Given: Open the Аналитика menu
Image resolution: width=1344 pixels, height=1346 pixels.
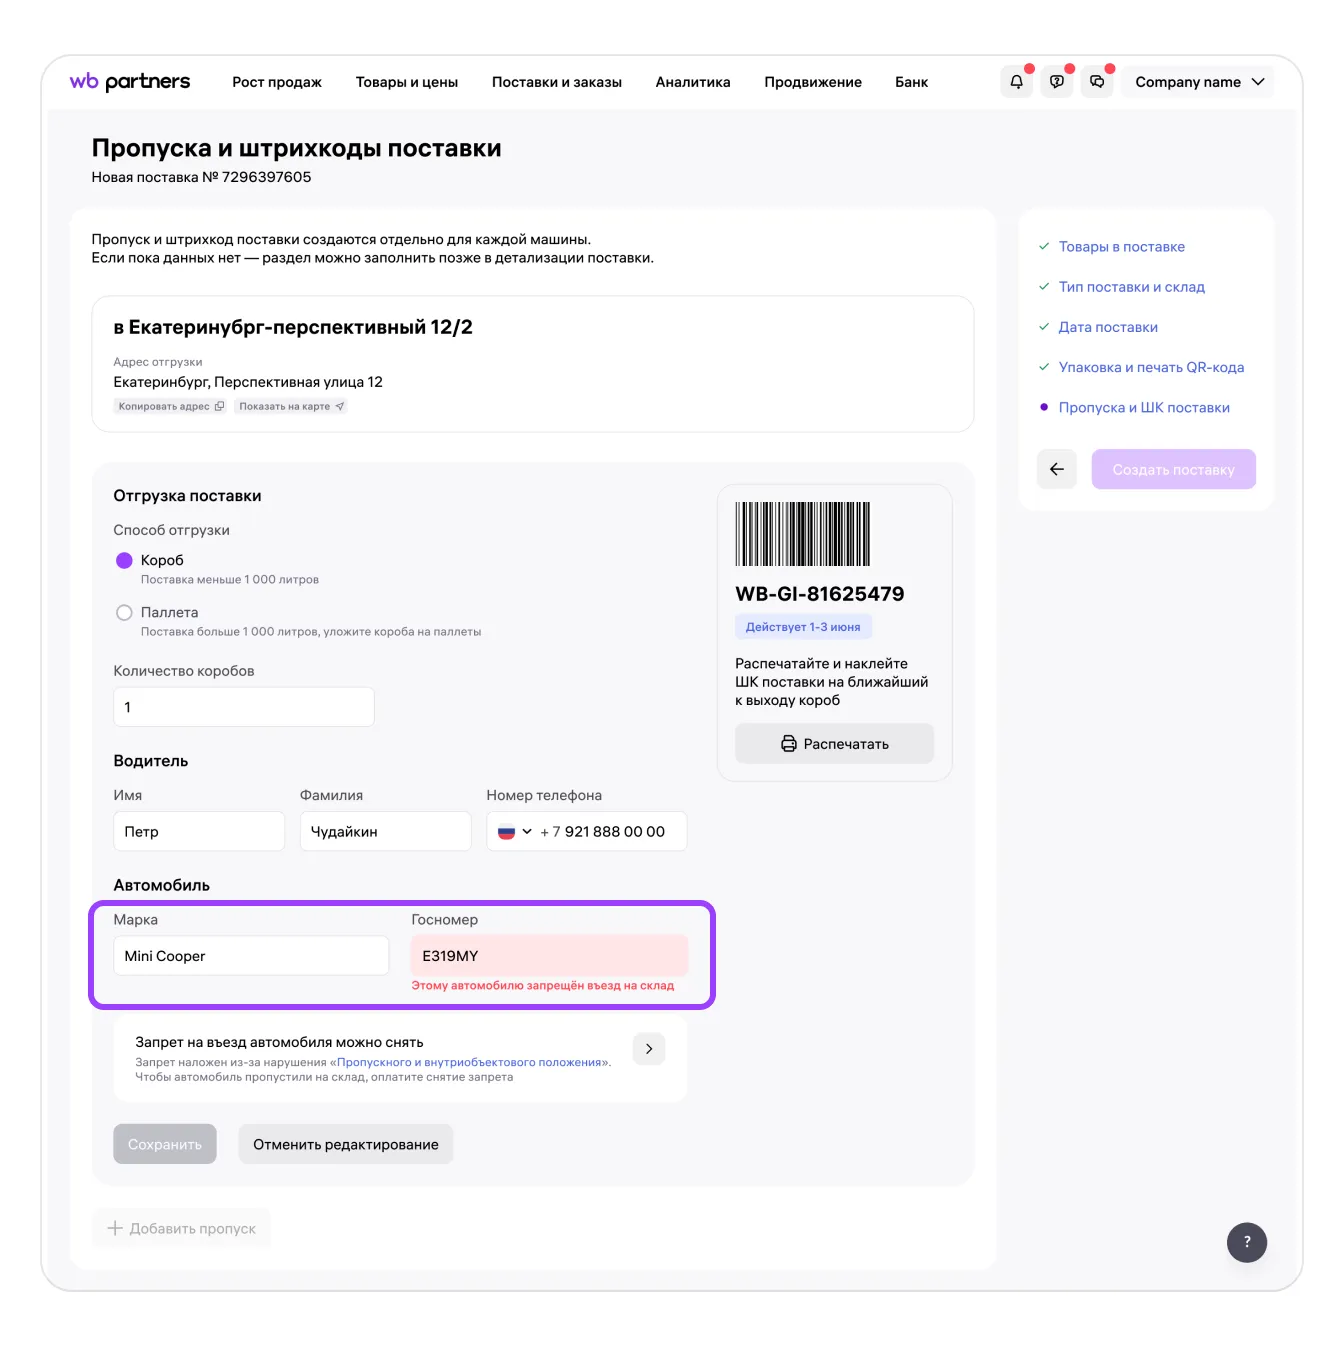Looking at the screenshot, I should 692,82.
